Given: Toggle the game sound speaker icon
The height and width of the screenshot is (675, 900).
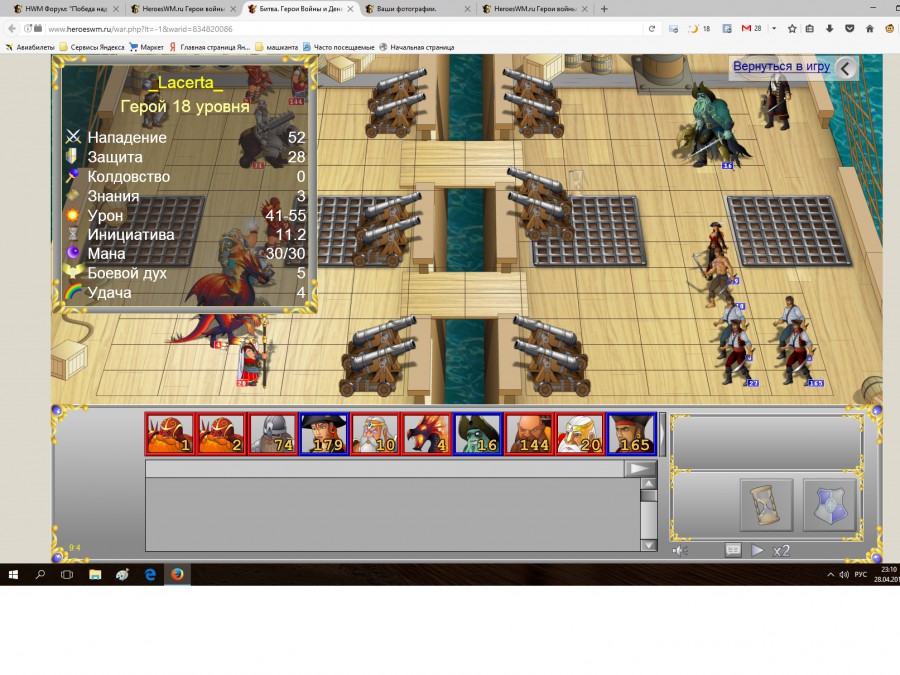Looking at the screenshot, I should [680, 551].
